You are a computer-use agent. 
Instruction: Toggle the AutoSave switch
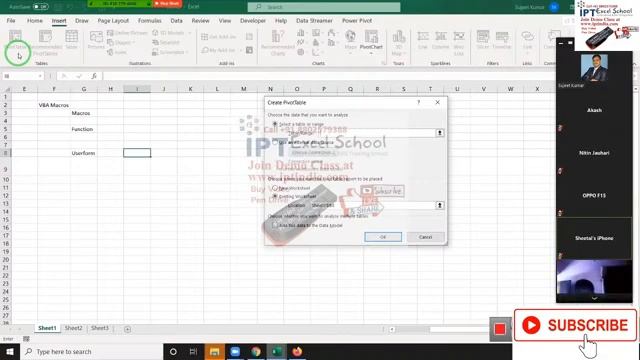(40, 7)
